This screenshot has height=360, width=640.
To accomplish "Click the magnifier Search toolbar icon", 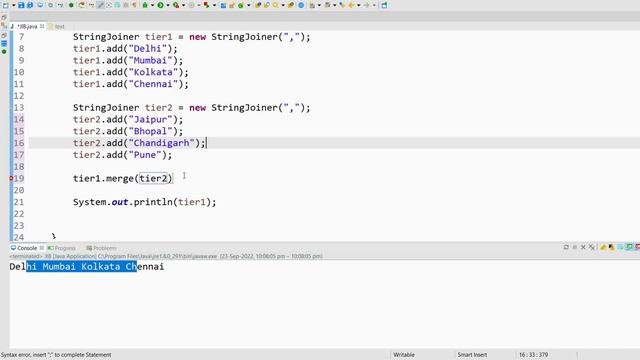I will pos(276,5).
